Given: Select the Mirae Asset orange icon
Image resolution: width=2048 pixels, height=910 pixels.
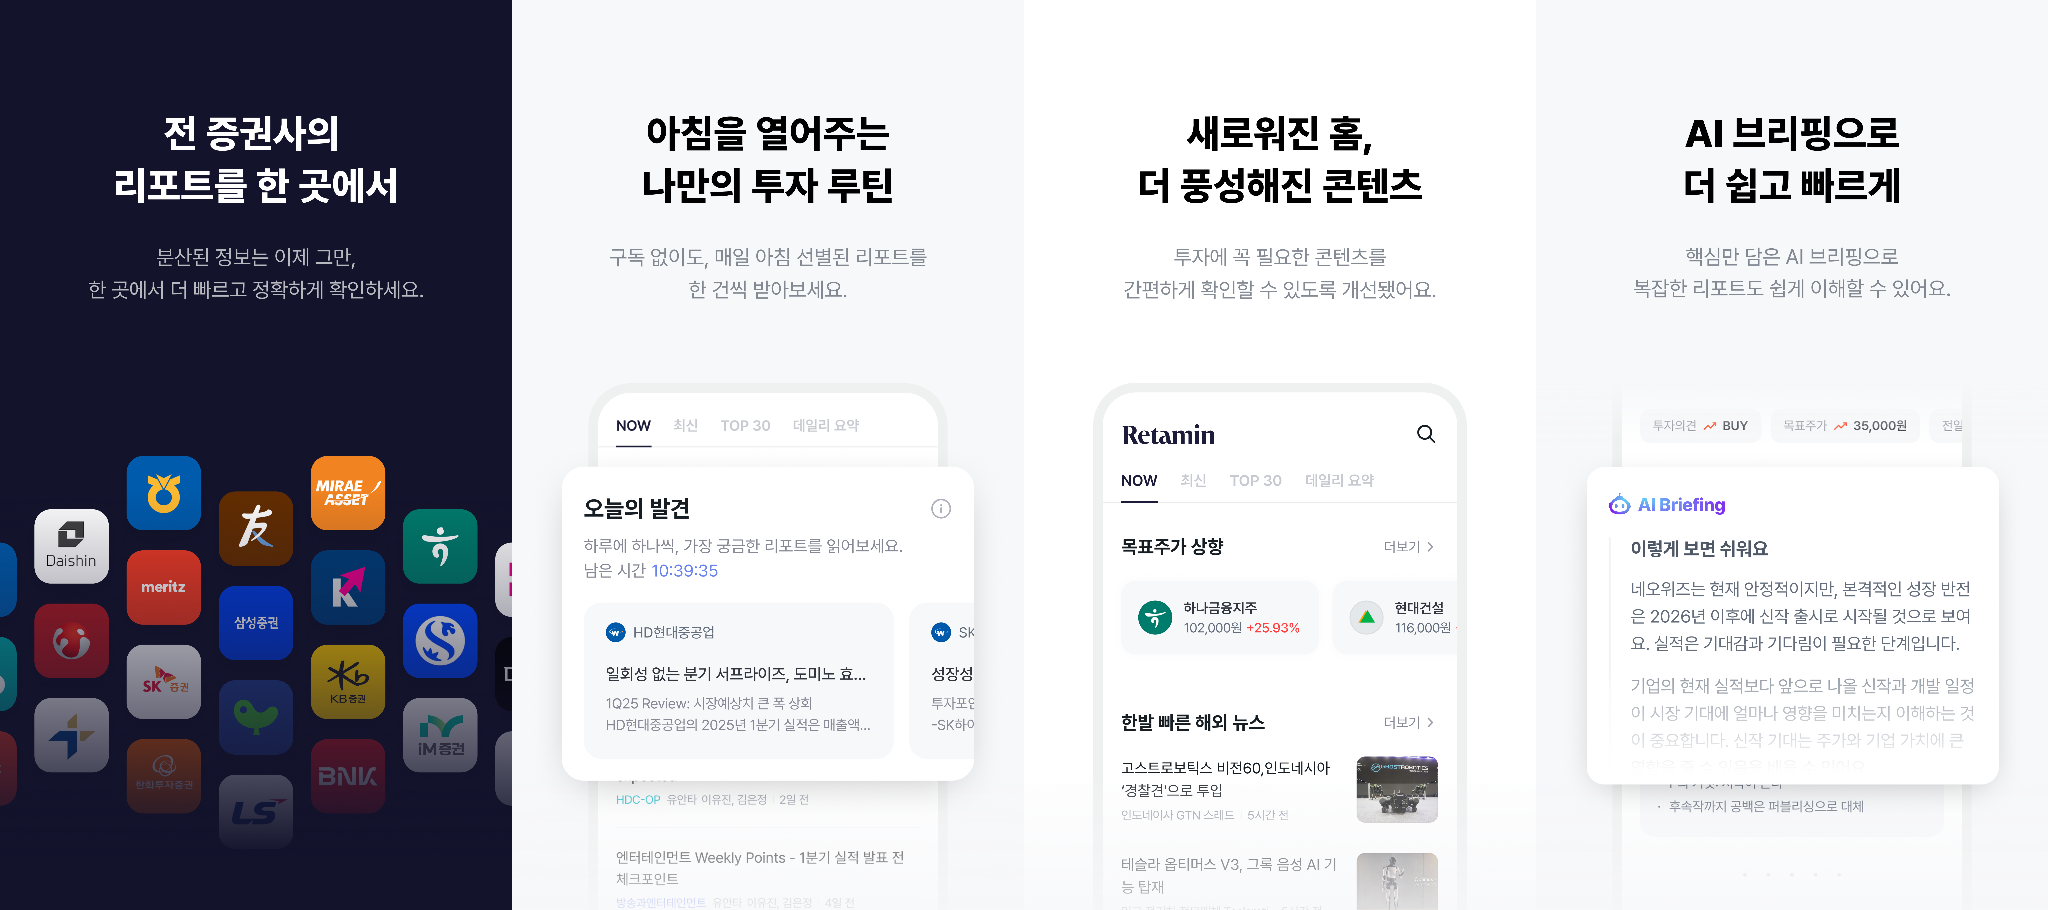Looking at the screenshot, I should point(348,493).
